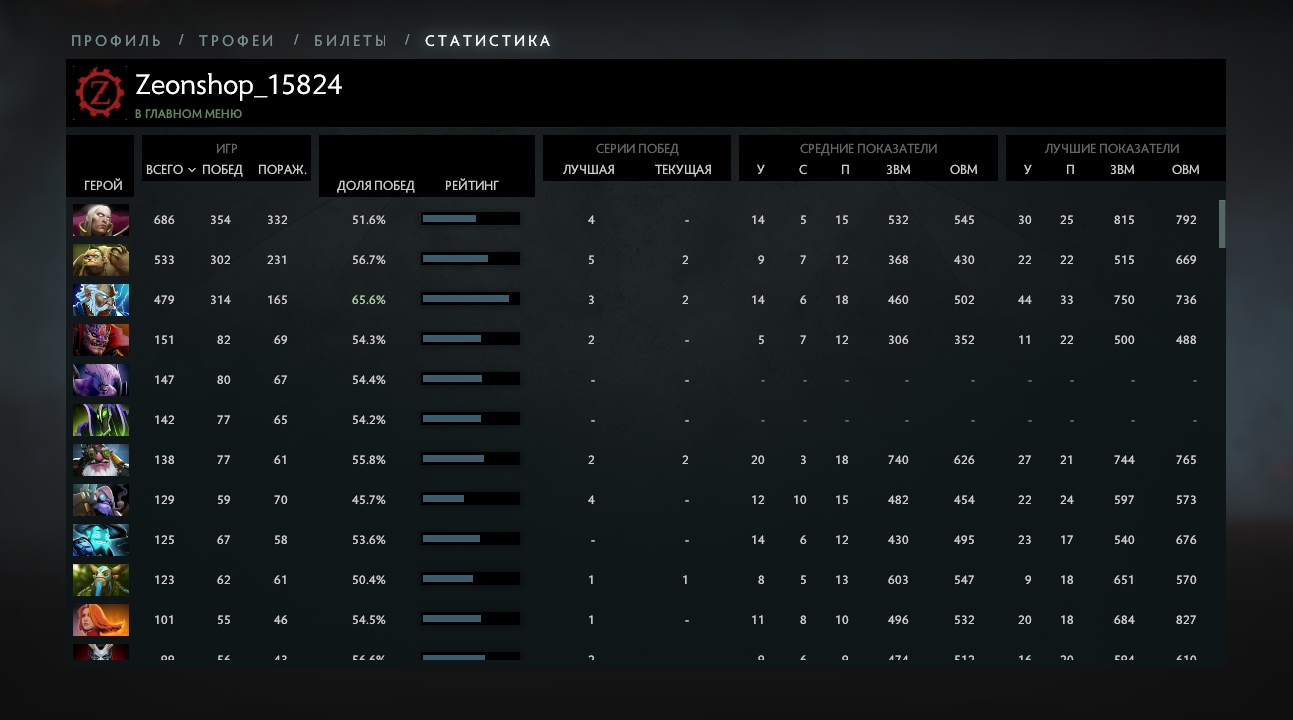Viewport: 1293px width, 720px height.
Task: Click the Zeonshop gear-logo avatar
Action: [x=100, y=92]
